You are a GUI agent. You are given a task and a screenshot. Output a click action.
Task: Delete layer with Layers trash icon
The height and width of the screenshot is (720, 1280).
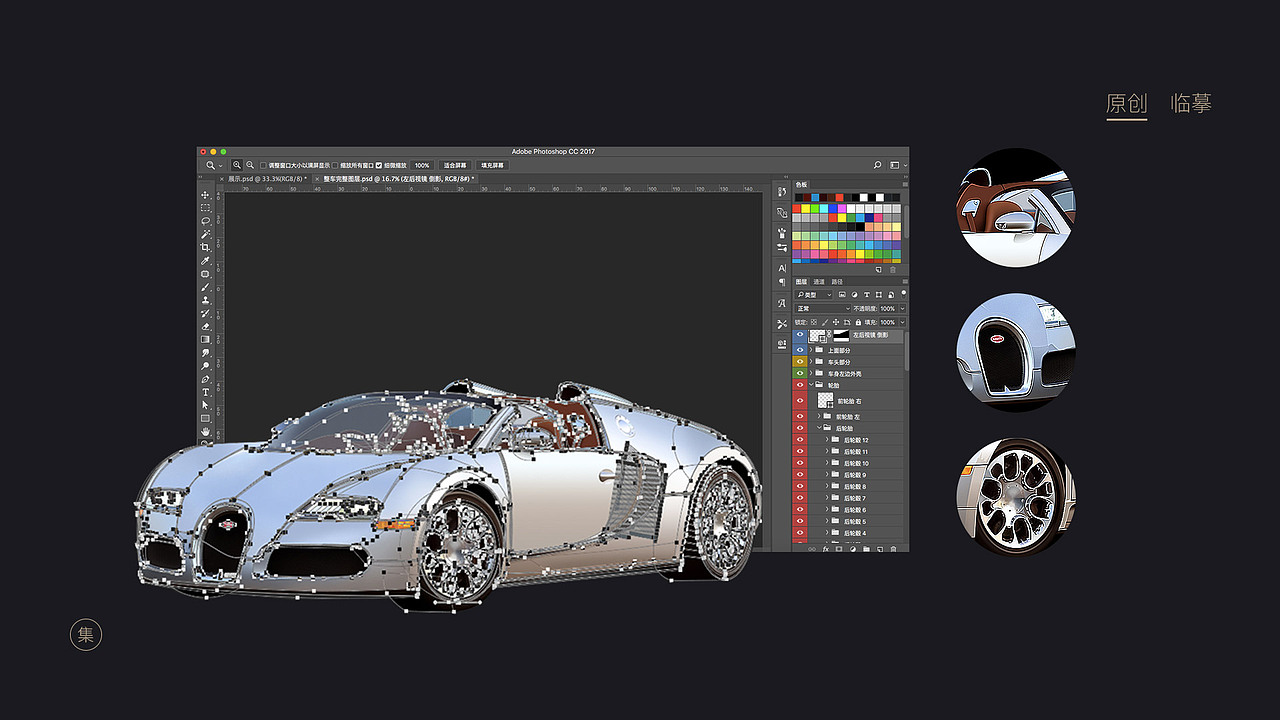(x=893, y=549)
